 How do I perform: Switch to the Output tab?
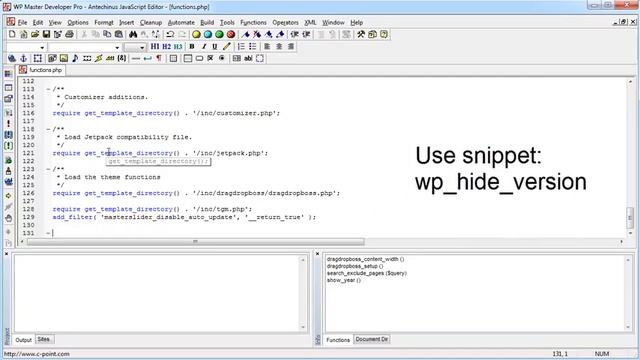pos(23,340)
